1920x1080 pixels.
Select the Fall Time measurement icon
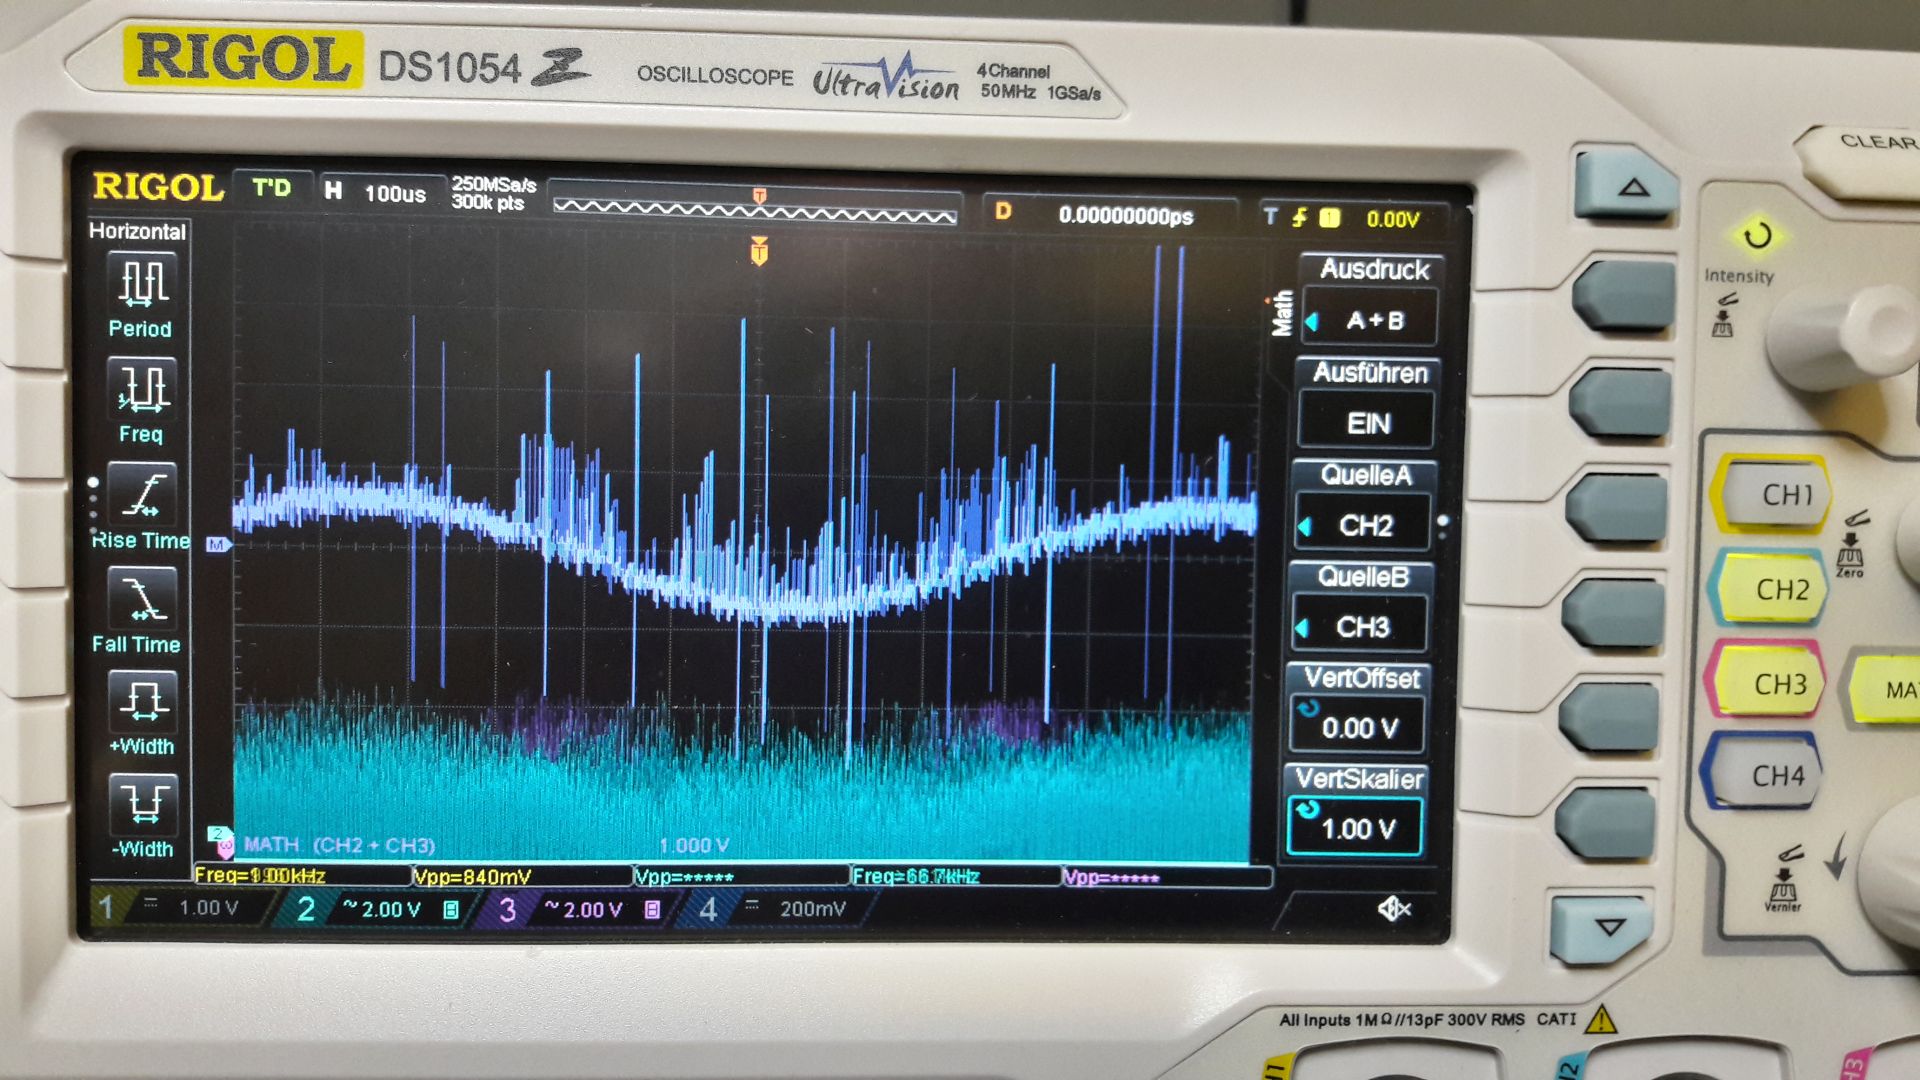tap(143, 599)
